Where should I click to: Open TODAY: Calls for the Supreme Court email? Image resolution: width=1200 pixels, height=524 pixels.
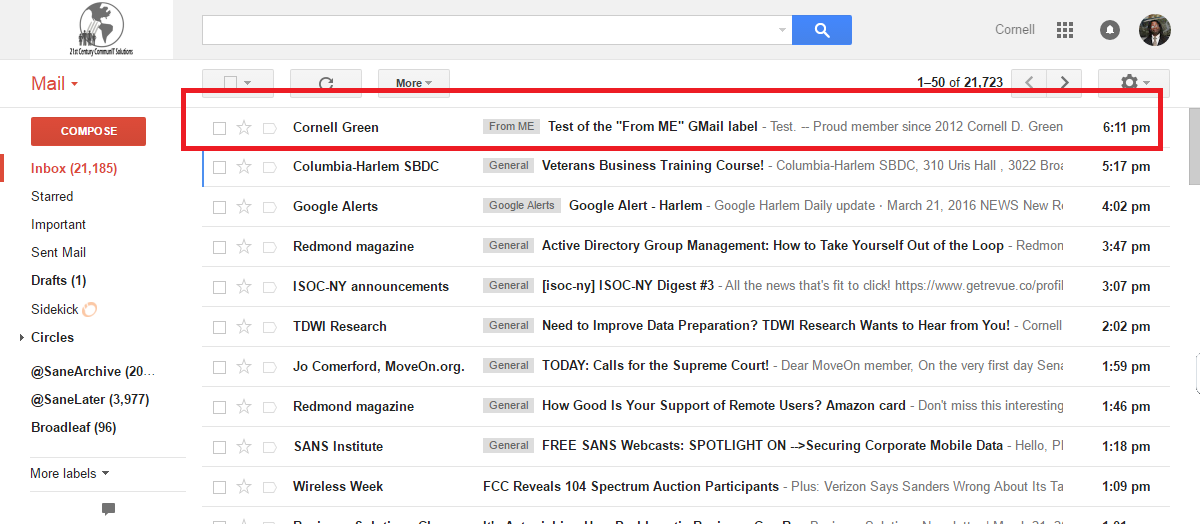[656, 365]
